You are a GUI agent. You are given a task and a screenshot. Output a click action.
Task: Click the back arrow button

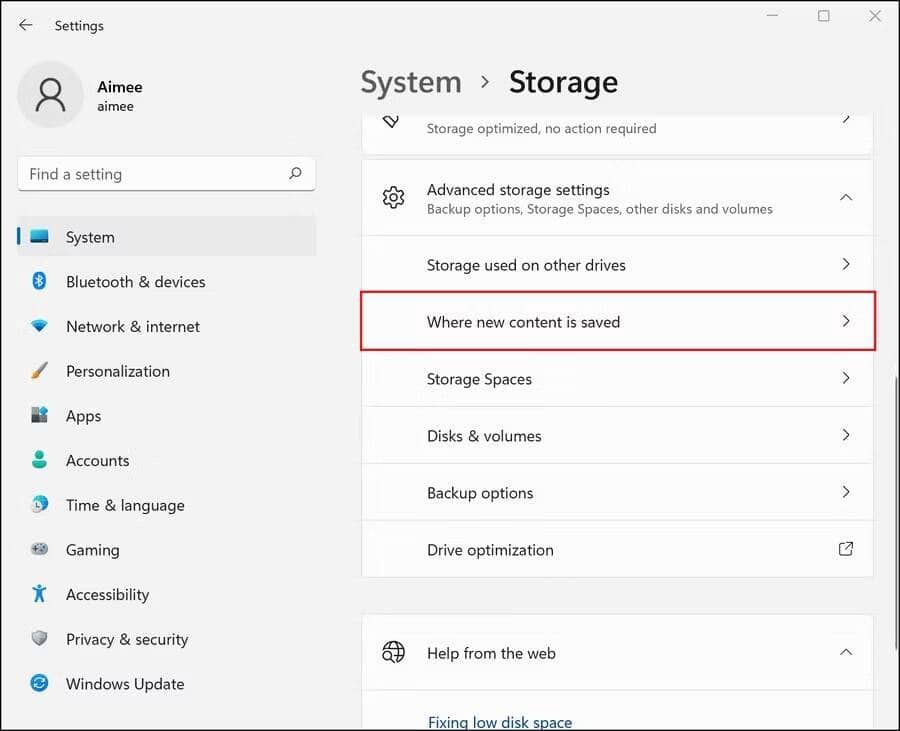coord(25,25)
